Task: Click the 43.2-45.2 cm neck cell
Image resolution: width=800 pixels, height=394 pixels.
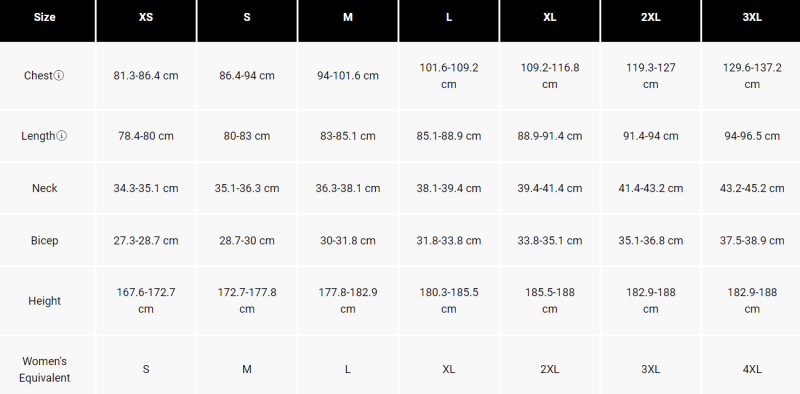Action: [752, 188]
